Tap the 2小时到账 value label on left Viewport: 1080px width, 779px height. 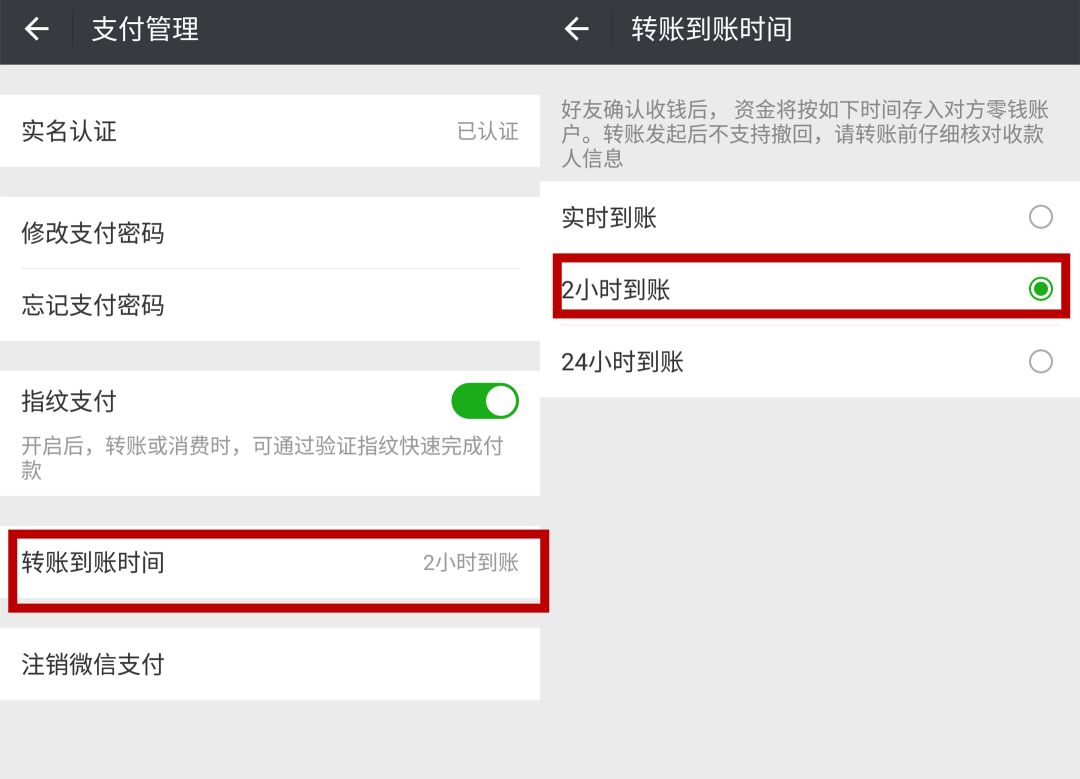coord(470,563)
